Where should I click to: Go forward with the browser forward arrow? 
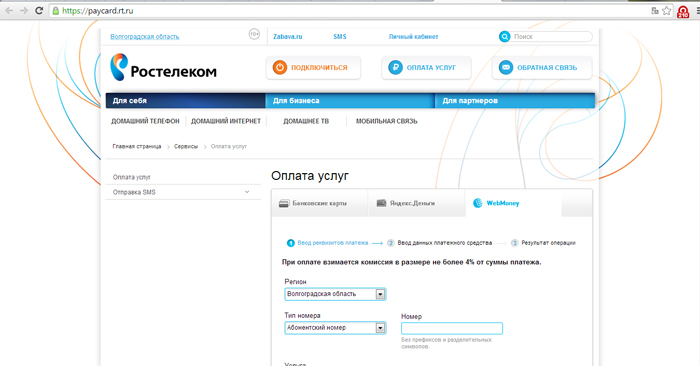[x=24, y=11]
